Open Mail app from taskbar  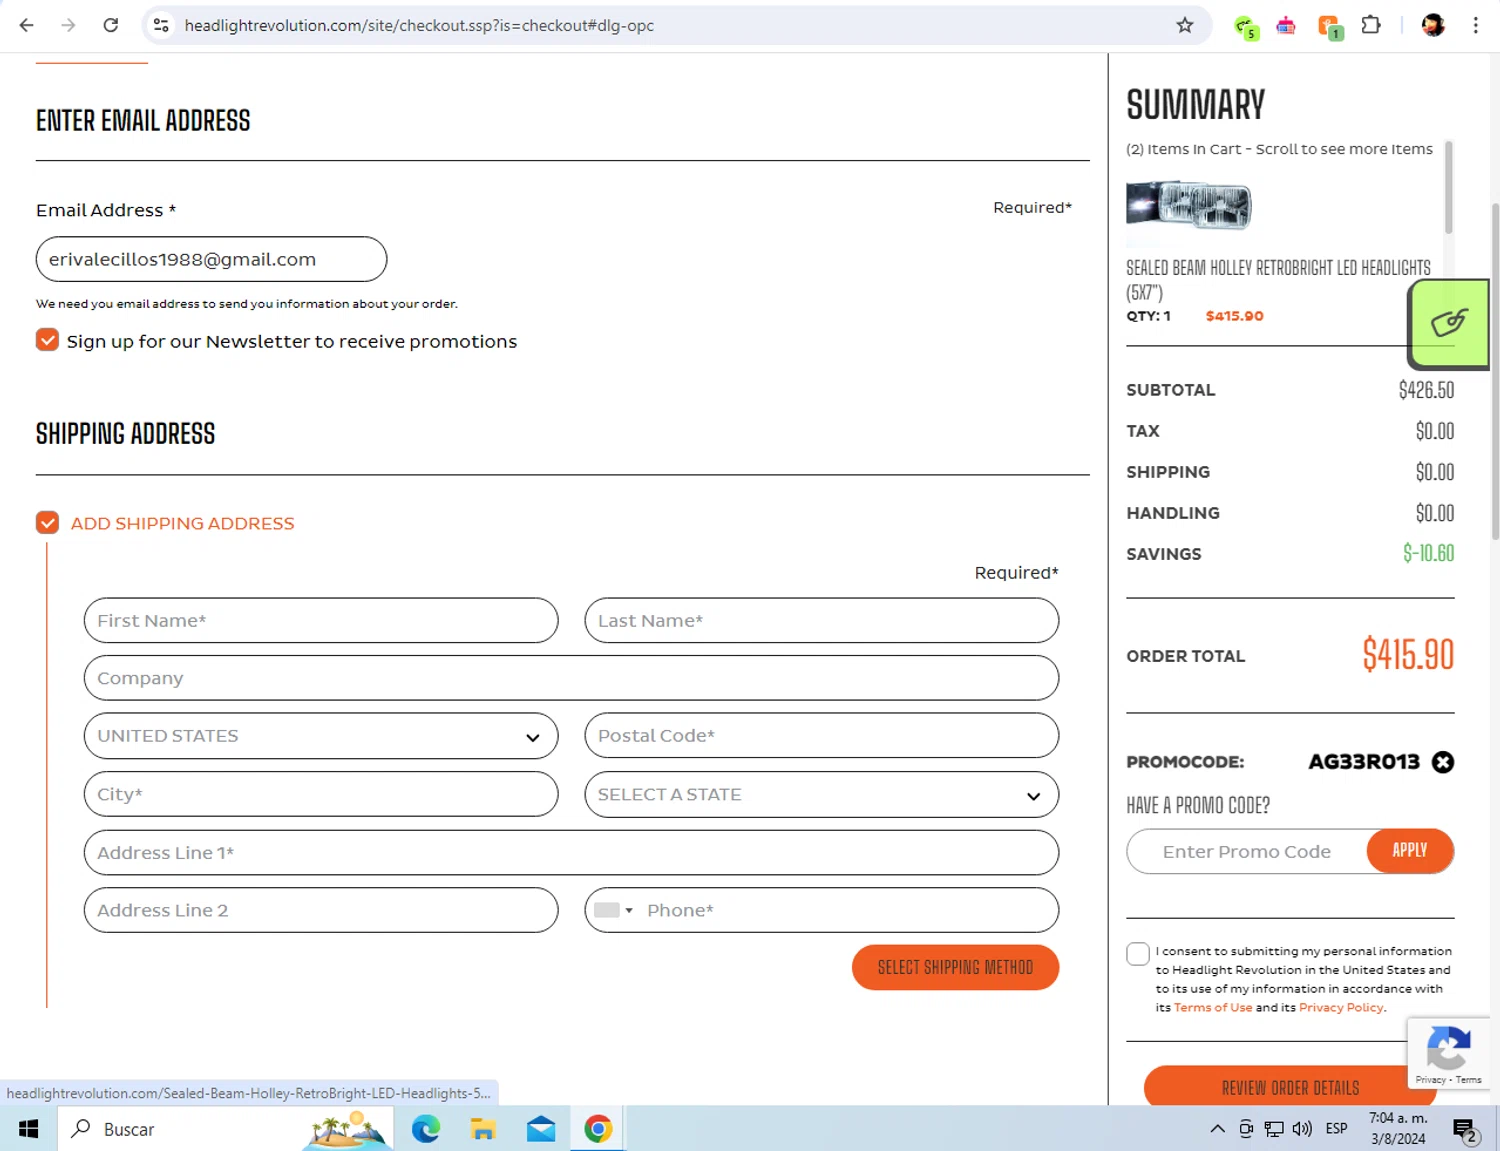(x=541, y=1129)
